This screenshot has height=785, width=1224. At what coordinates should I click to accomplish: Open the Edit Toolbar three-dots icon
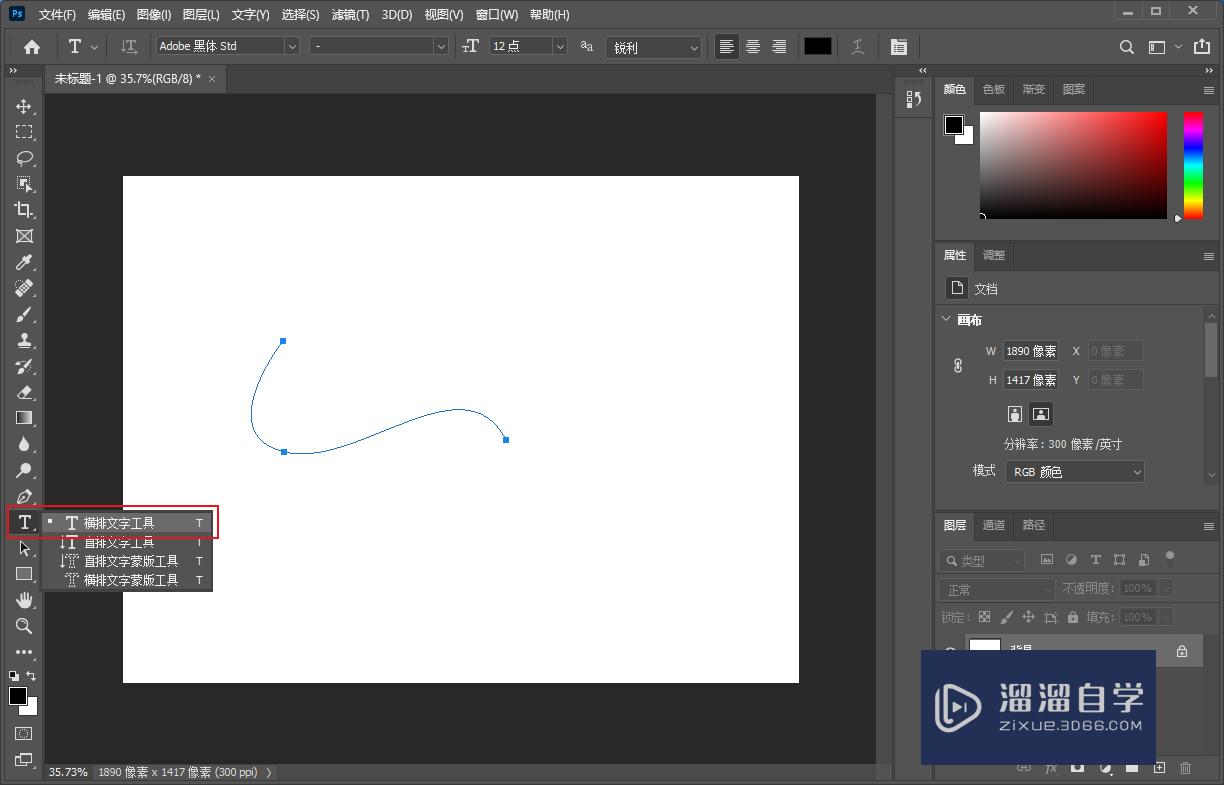pos(24,652)
